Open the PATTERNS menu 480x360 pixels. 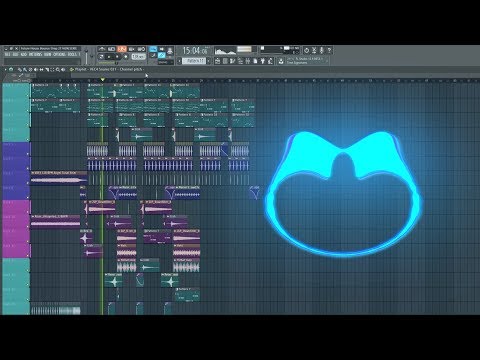click(x=35, y=54)
